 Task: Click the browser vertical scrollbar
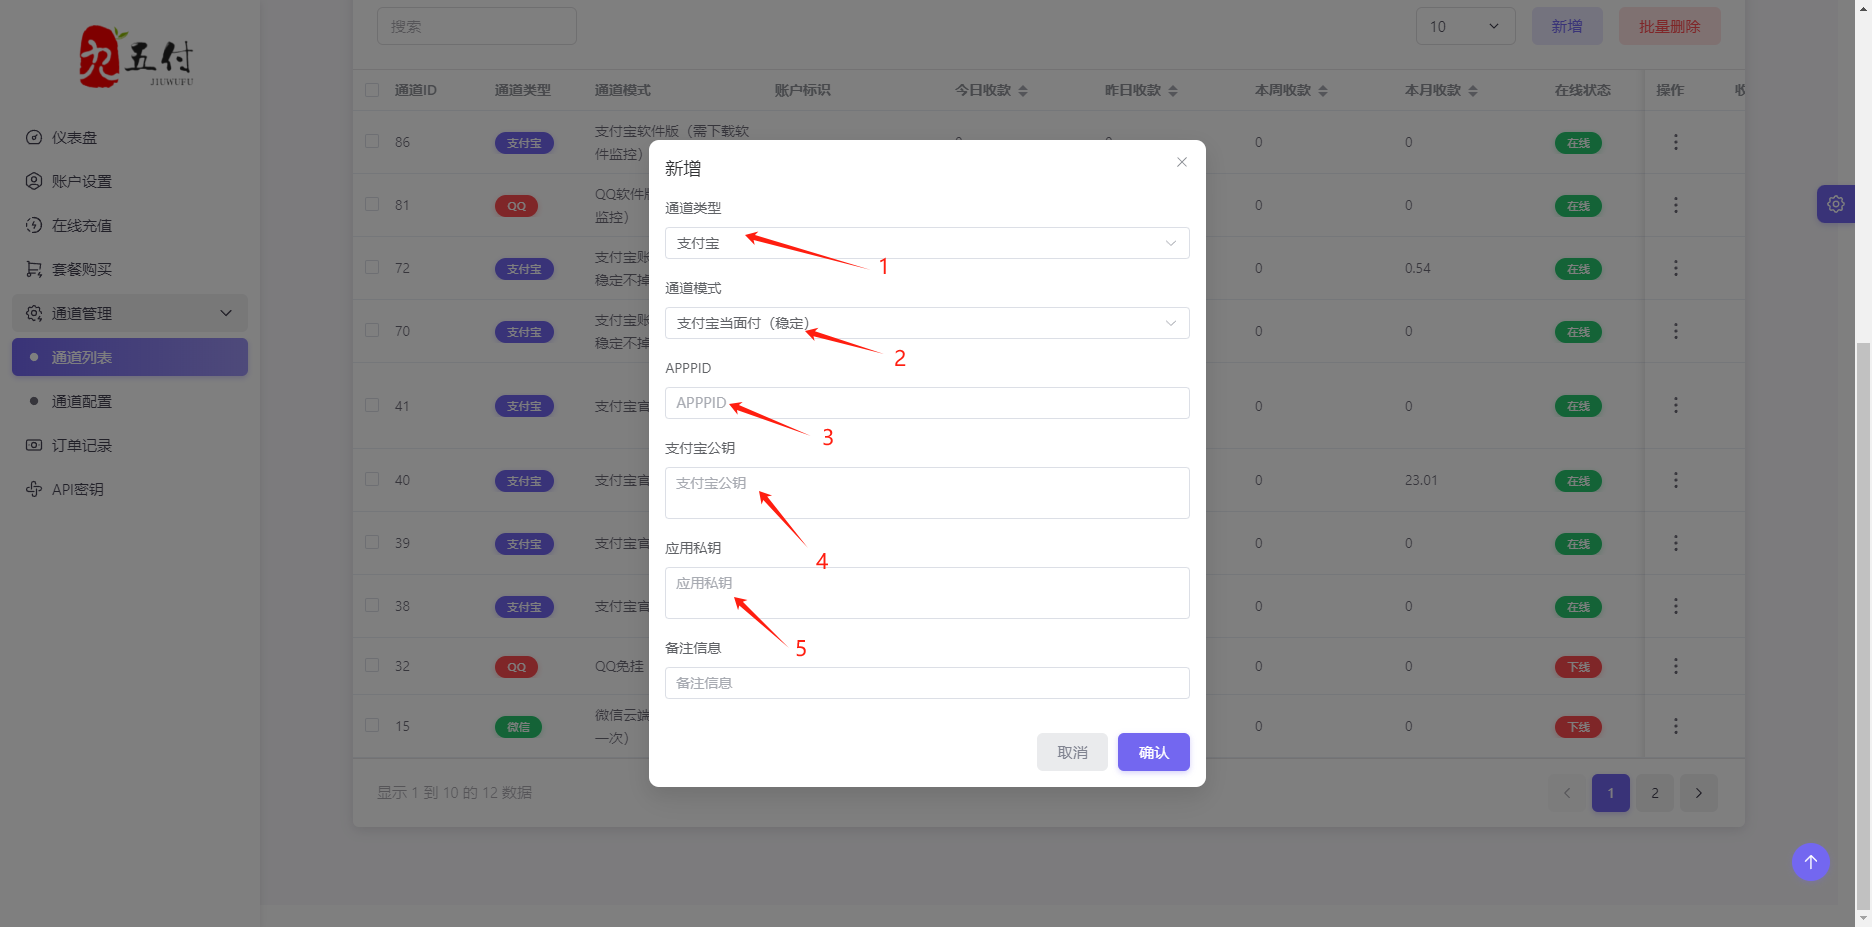1863,625
